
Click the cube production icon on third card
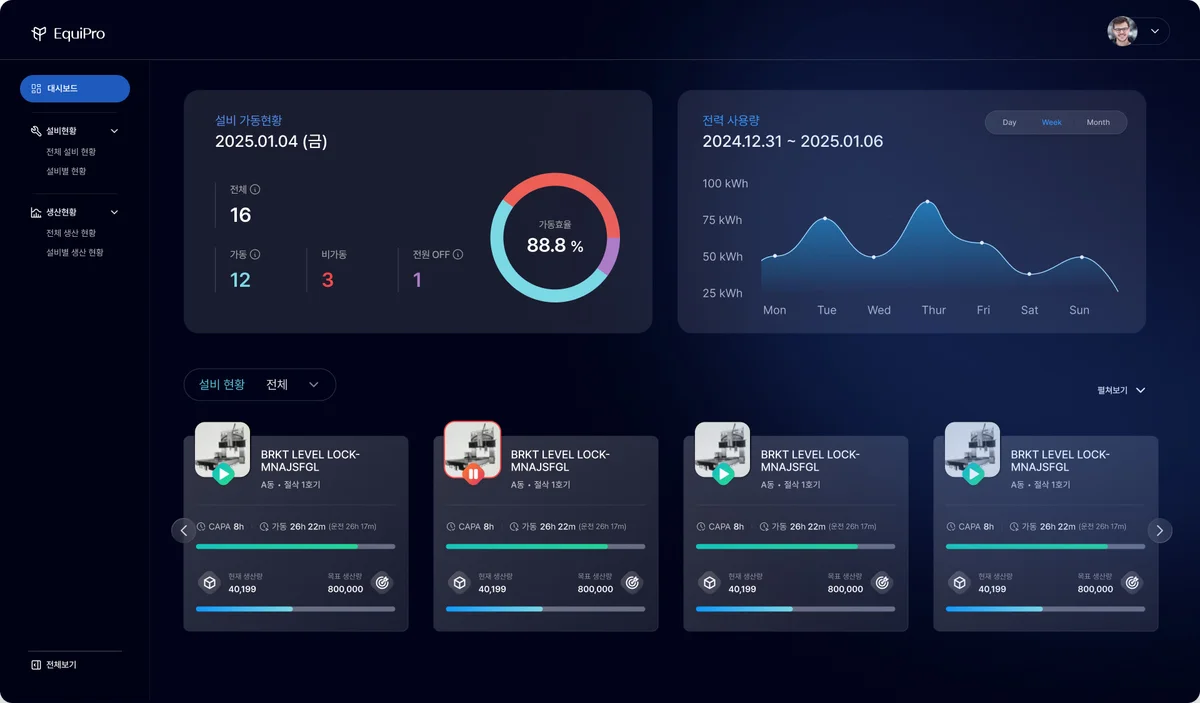709,582
